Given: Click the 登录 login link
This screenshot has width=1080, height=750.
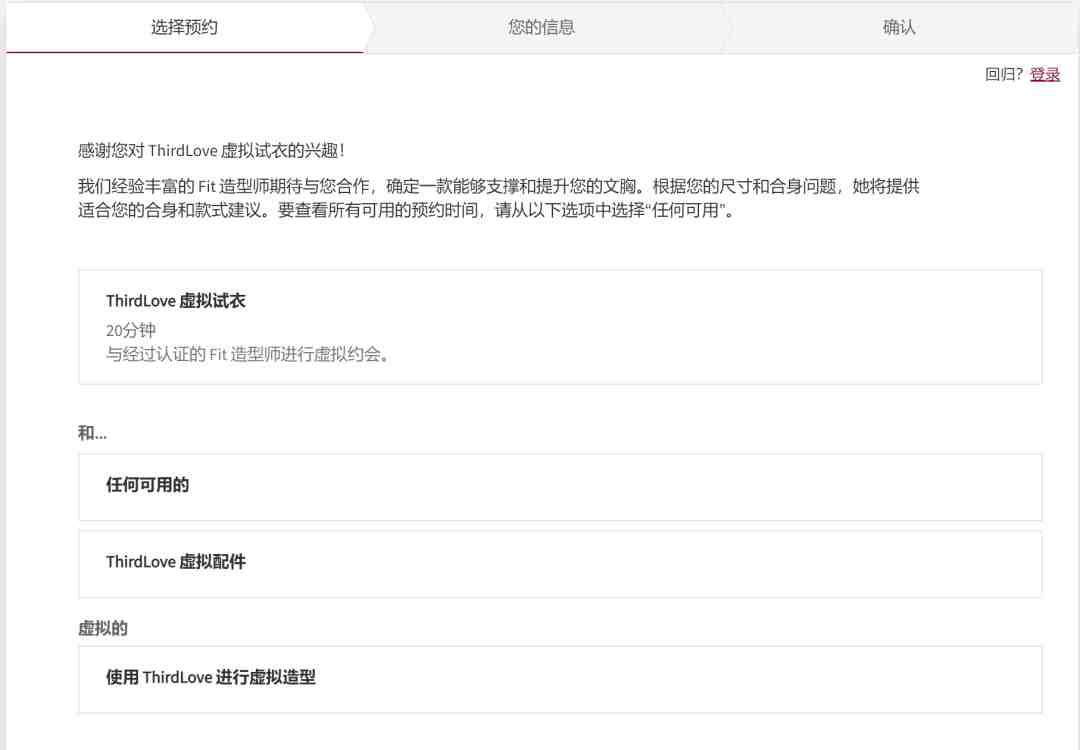Looking at the screenshot, I should click(x=1045, y=74).
